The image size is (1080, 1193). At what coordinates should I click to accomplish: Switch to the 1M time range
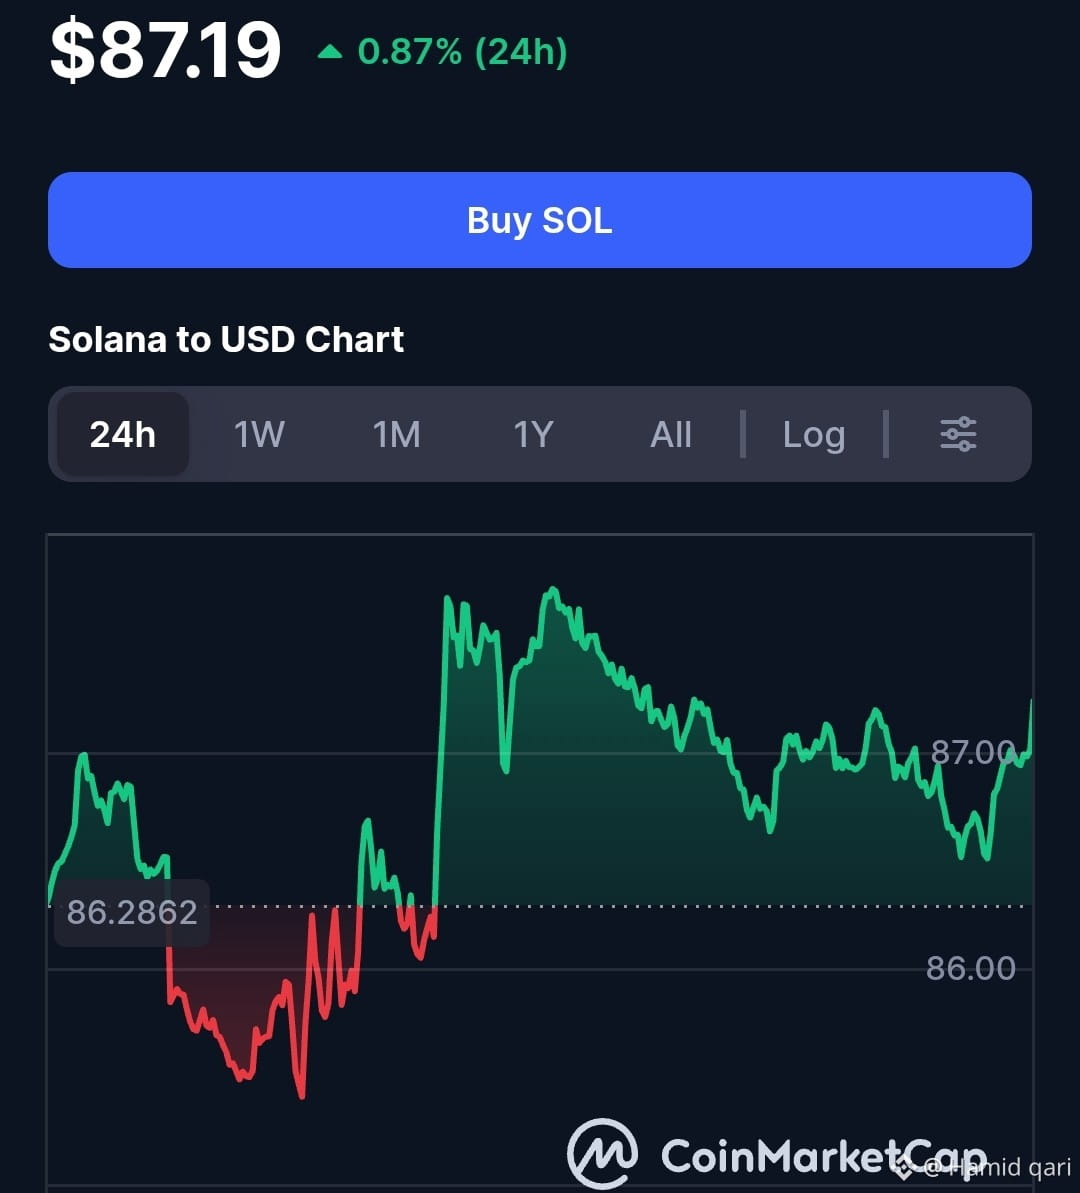pos(396,434)
